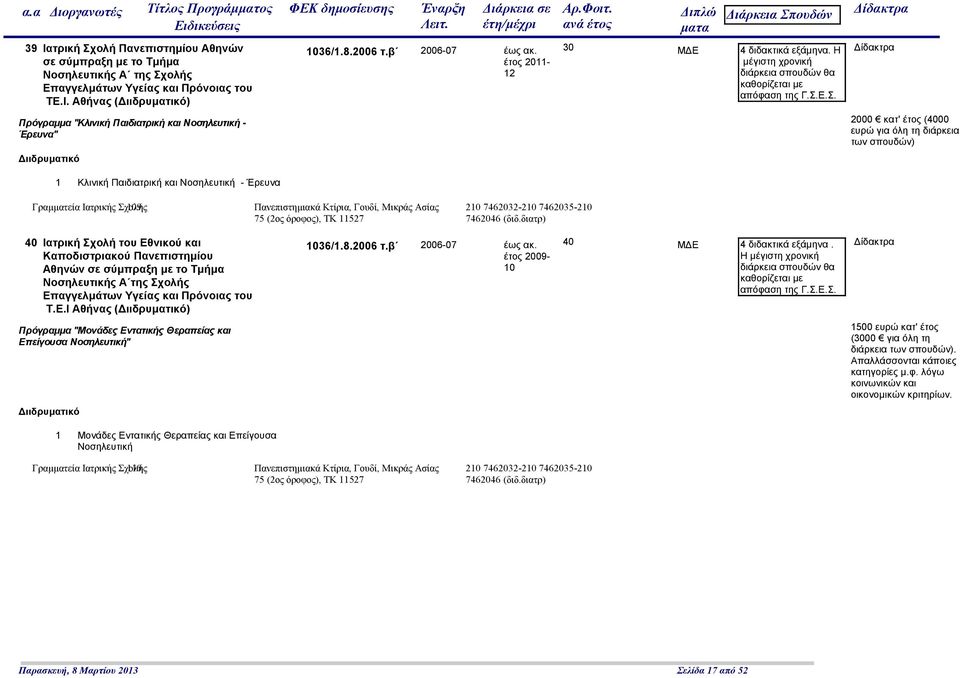Select plain 'Δίδακτρα' label in entry 39 row
Viewport: 960px width, 678px height.
(874, 48)
